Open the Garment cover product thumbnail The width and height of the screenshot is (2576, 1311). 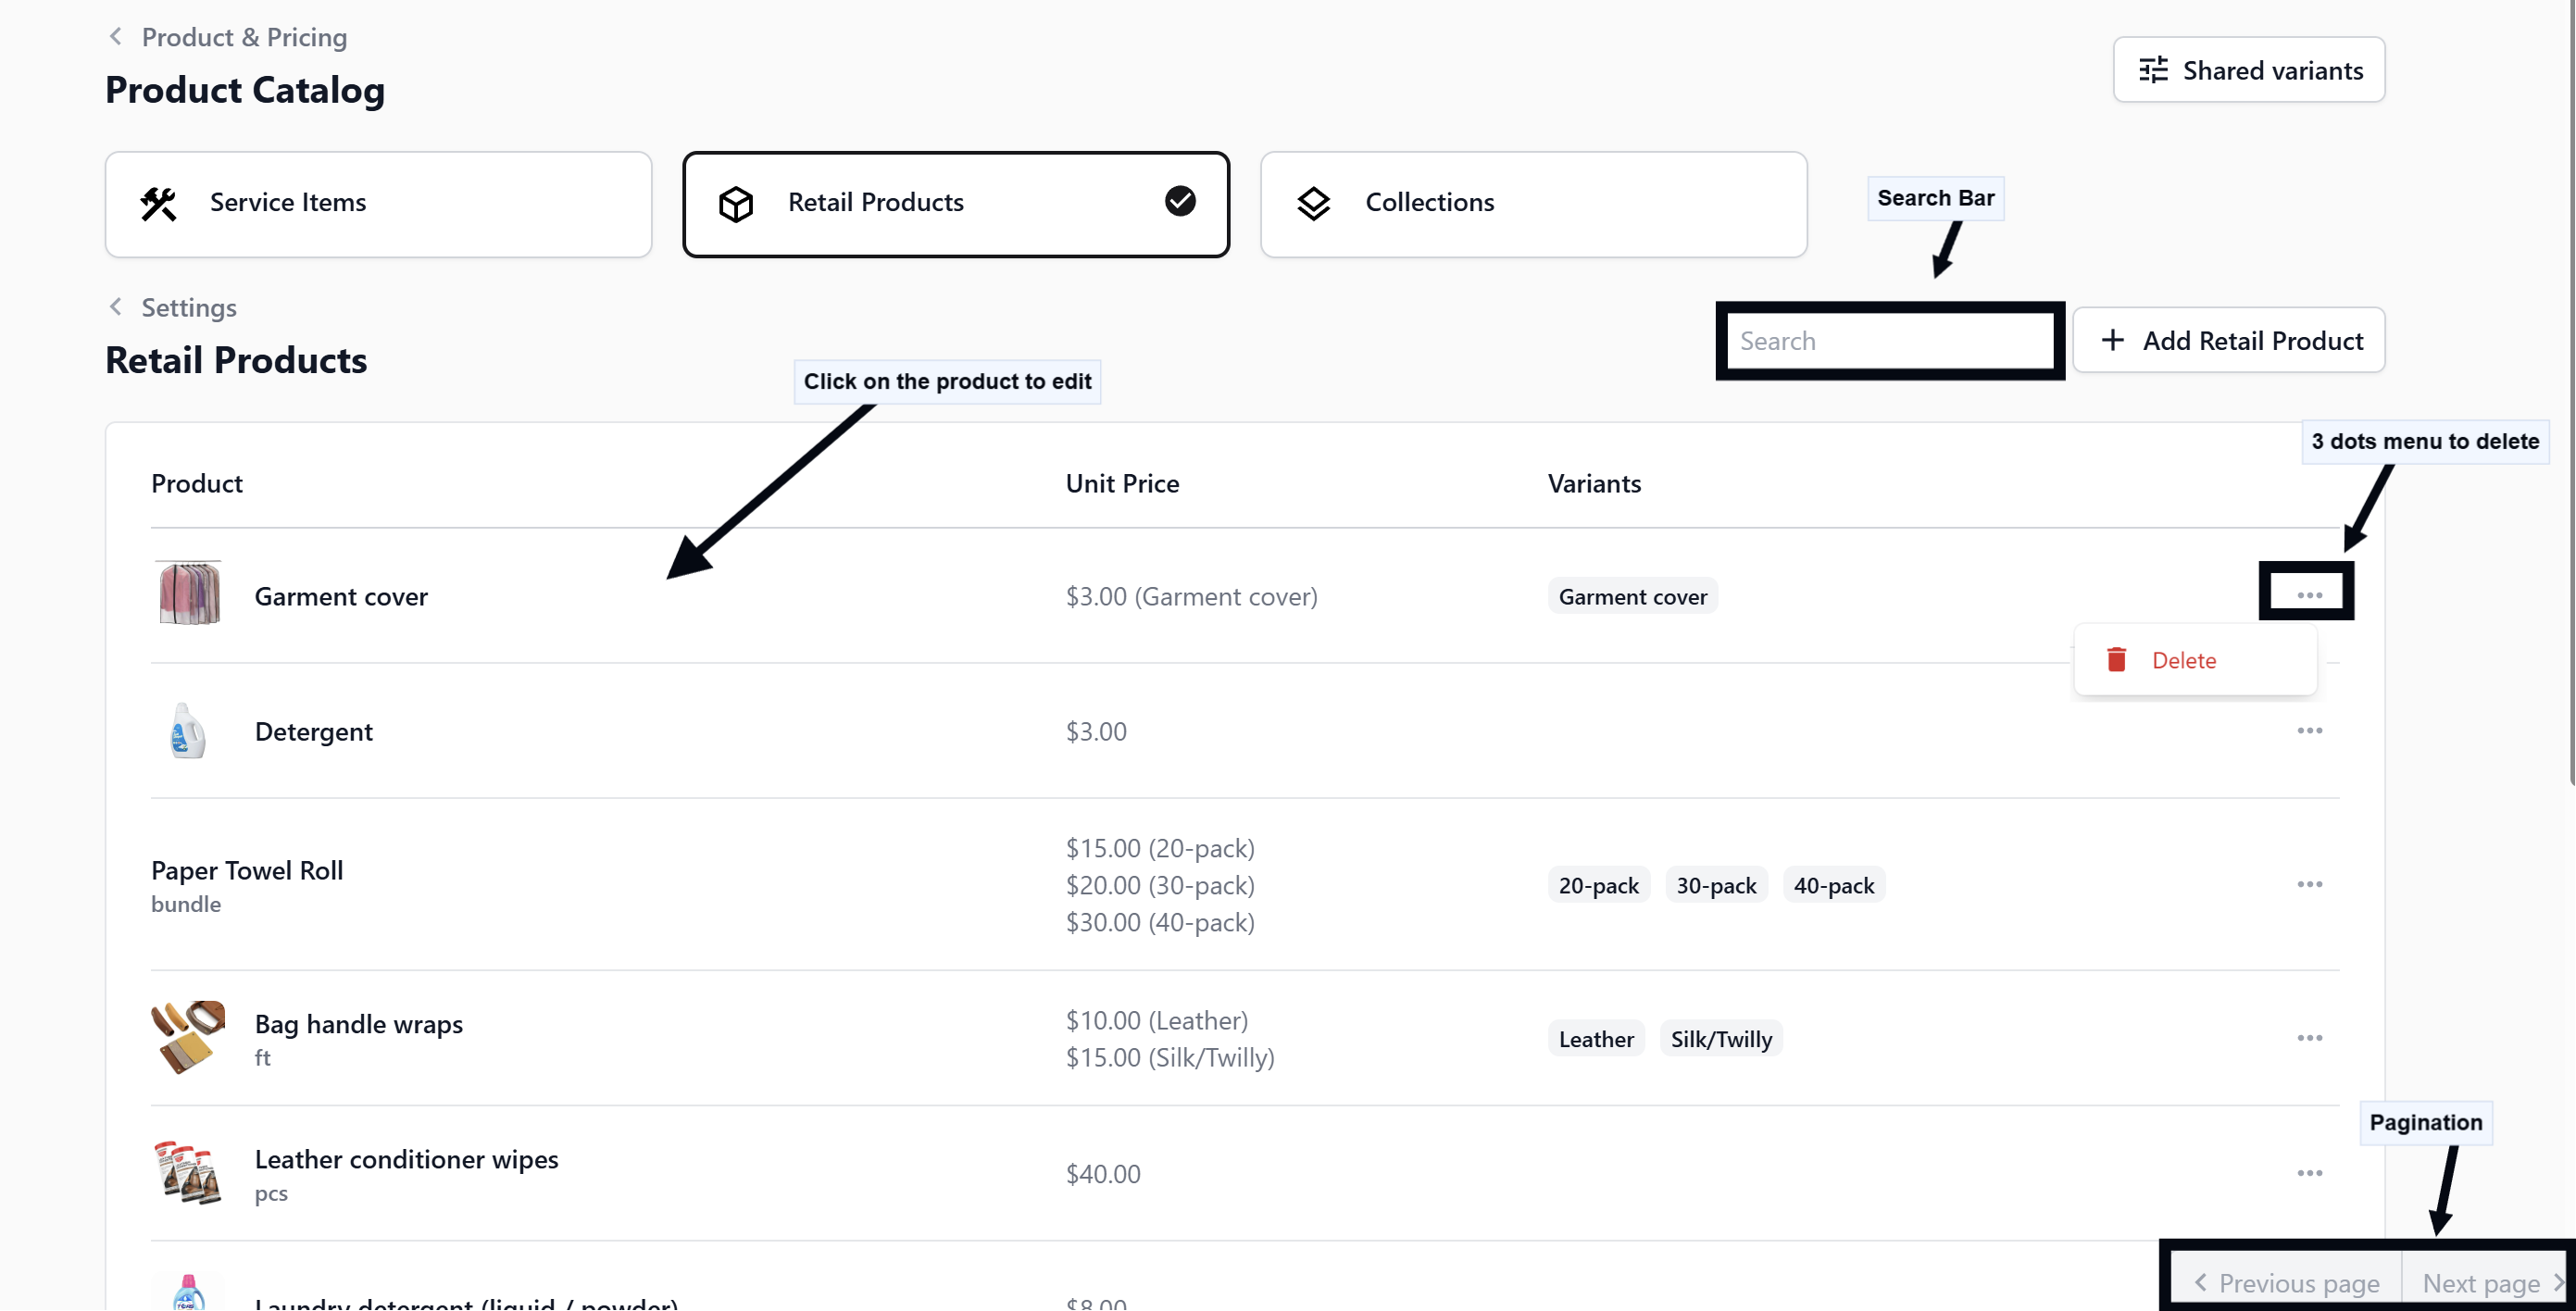[x=189, y=594]
